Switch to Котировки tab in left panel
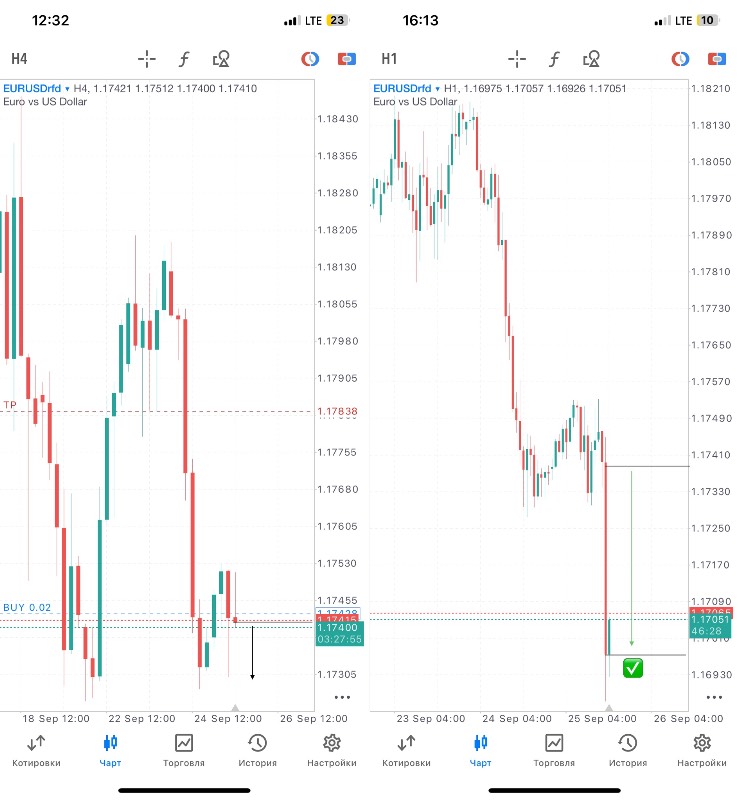This screenshot has width=739, height=800. pyautogui.click(x=36, y=750)
